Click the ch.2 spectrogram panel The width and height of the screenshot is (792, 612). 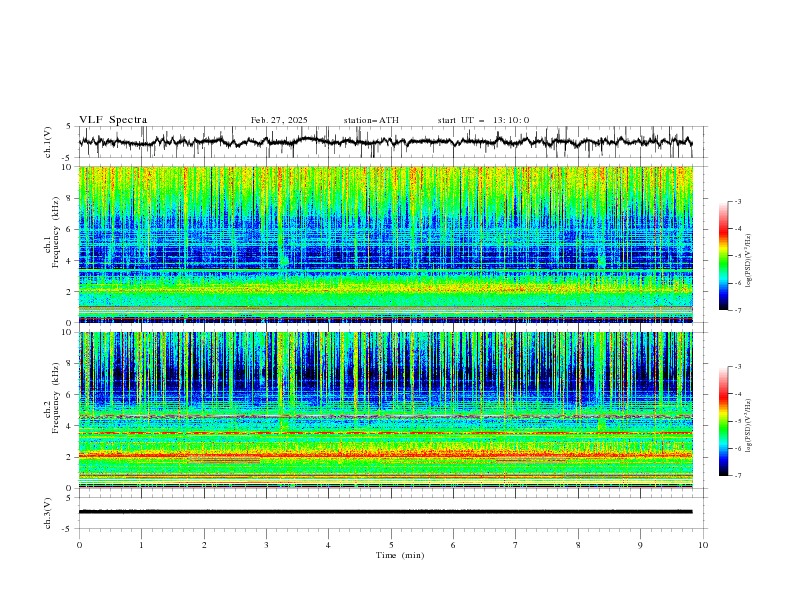click(386, 410)
